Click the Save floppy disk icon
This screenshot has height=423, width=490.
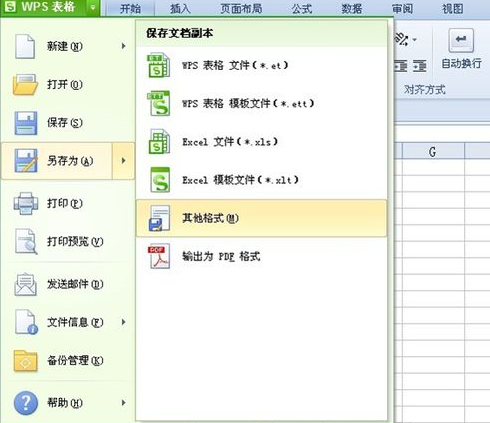tap(26, 123)
